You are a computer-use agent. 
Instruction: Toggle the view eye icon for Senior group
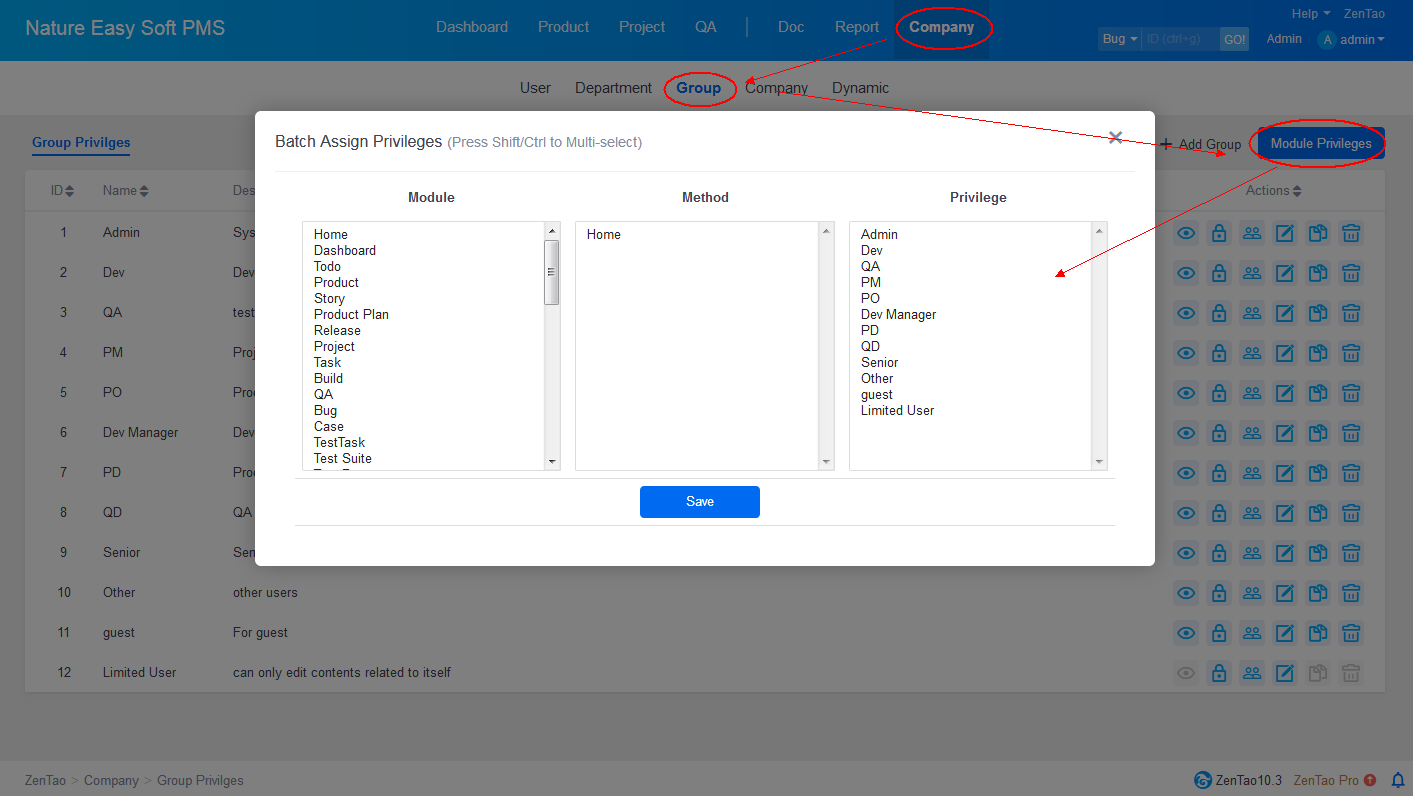[1186, 553]
